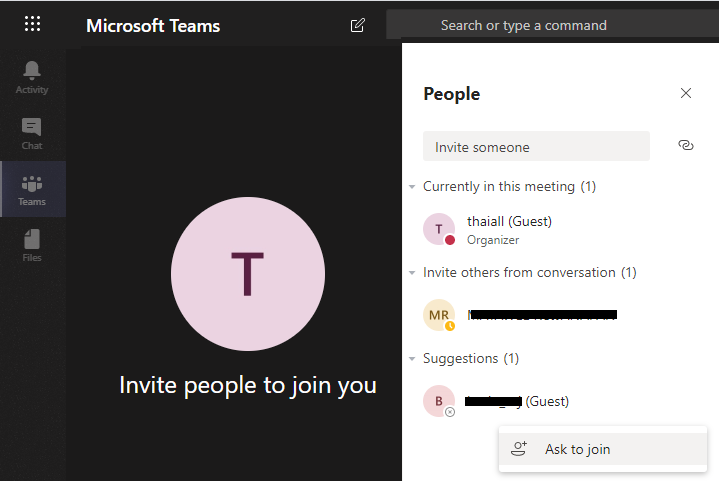Click the Microsoft Teams title
719x481 pixels.
(x=153, y=26)
